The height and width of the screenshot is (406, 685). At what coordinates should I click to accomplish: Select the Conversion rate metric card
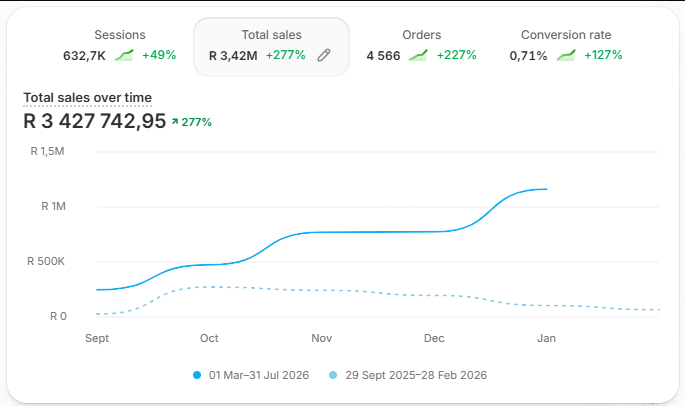[x=566, y=46]
